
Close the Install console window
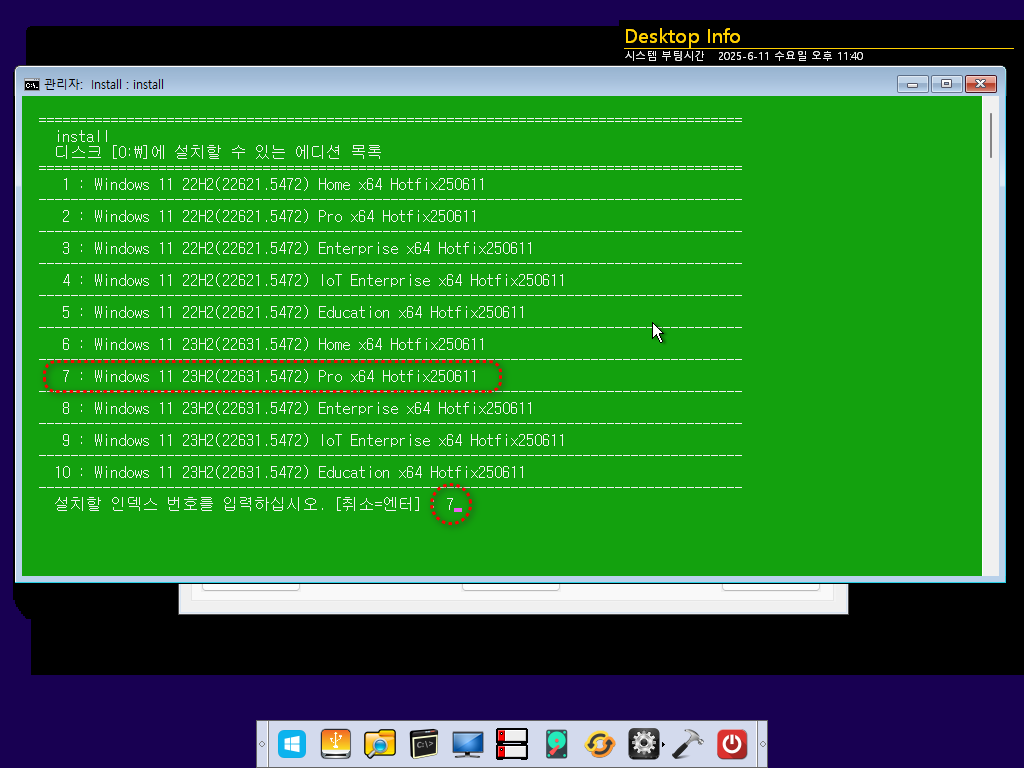click(x=980, y=84)
